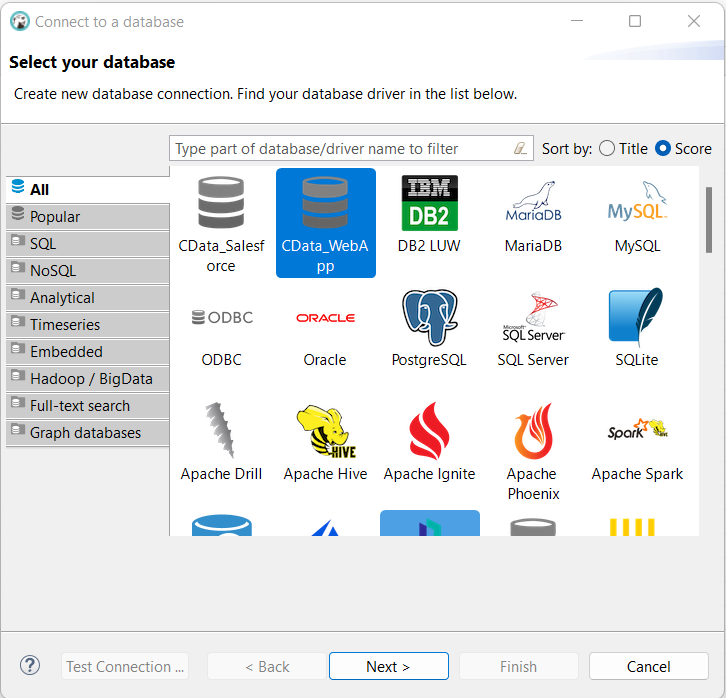Sort drivers by Score
The image size is (726, 698).
[x=663, y=149]
